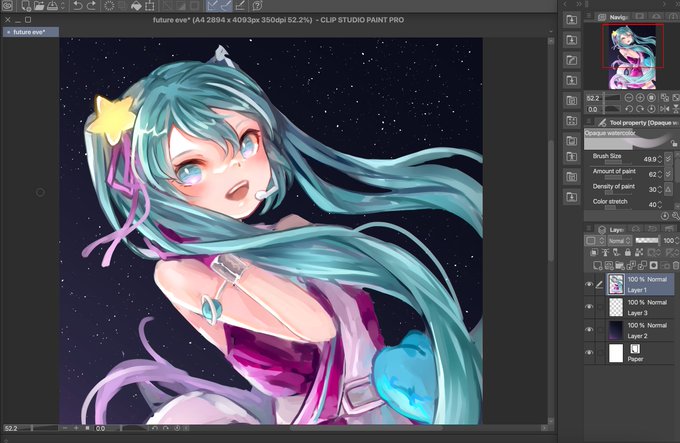The image size is (680, 443).
Task: Open Density of paint dynamics settings button
Action: pyautogui.click(x=668, y=189)
